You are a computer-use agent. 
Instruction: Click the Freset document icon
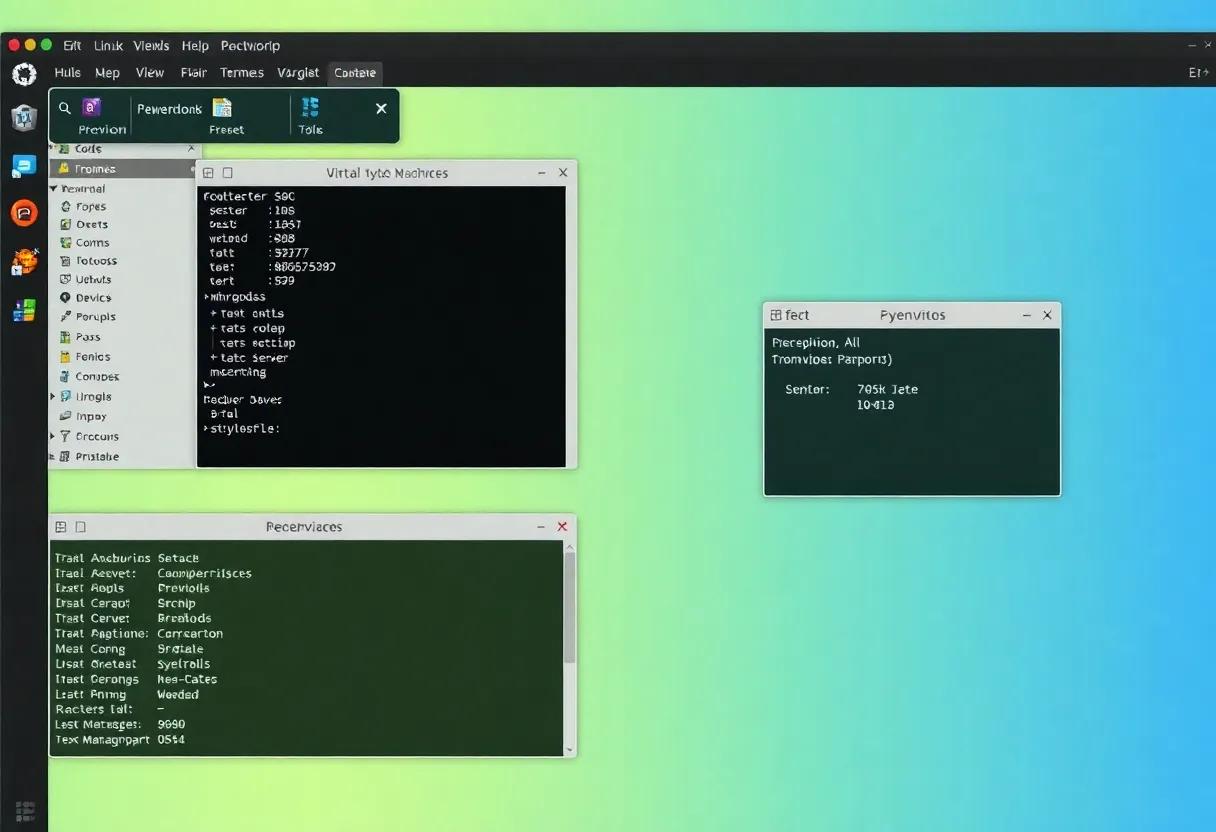tap(222, 108)
